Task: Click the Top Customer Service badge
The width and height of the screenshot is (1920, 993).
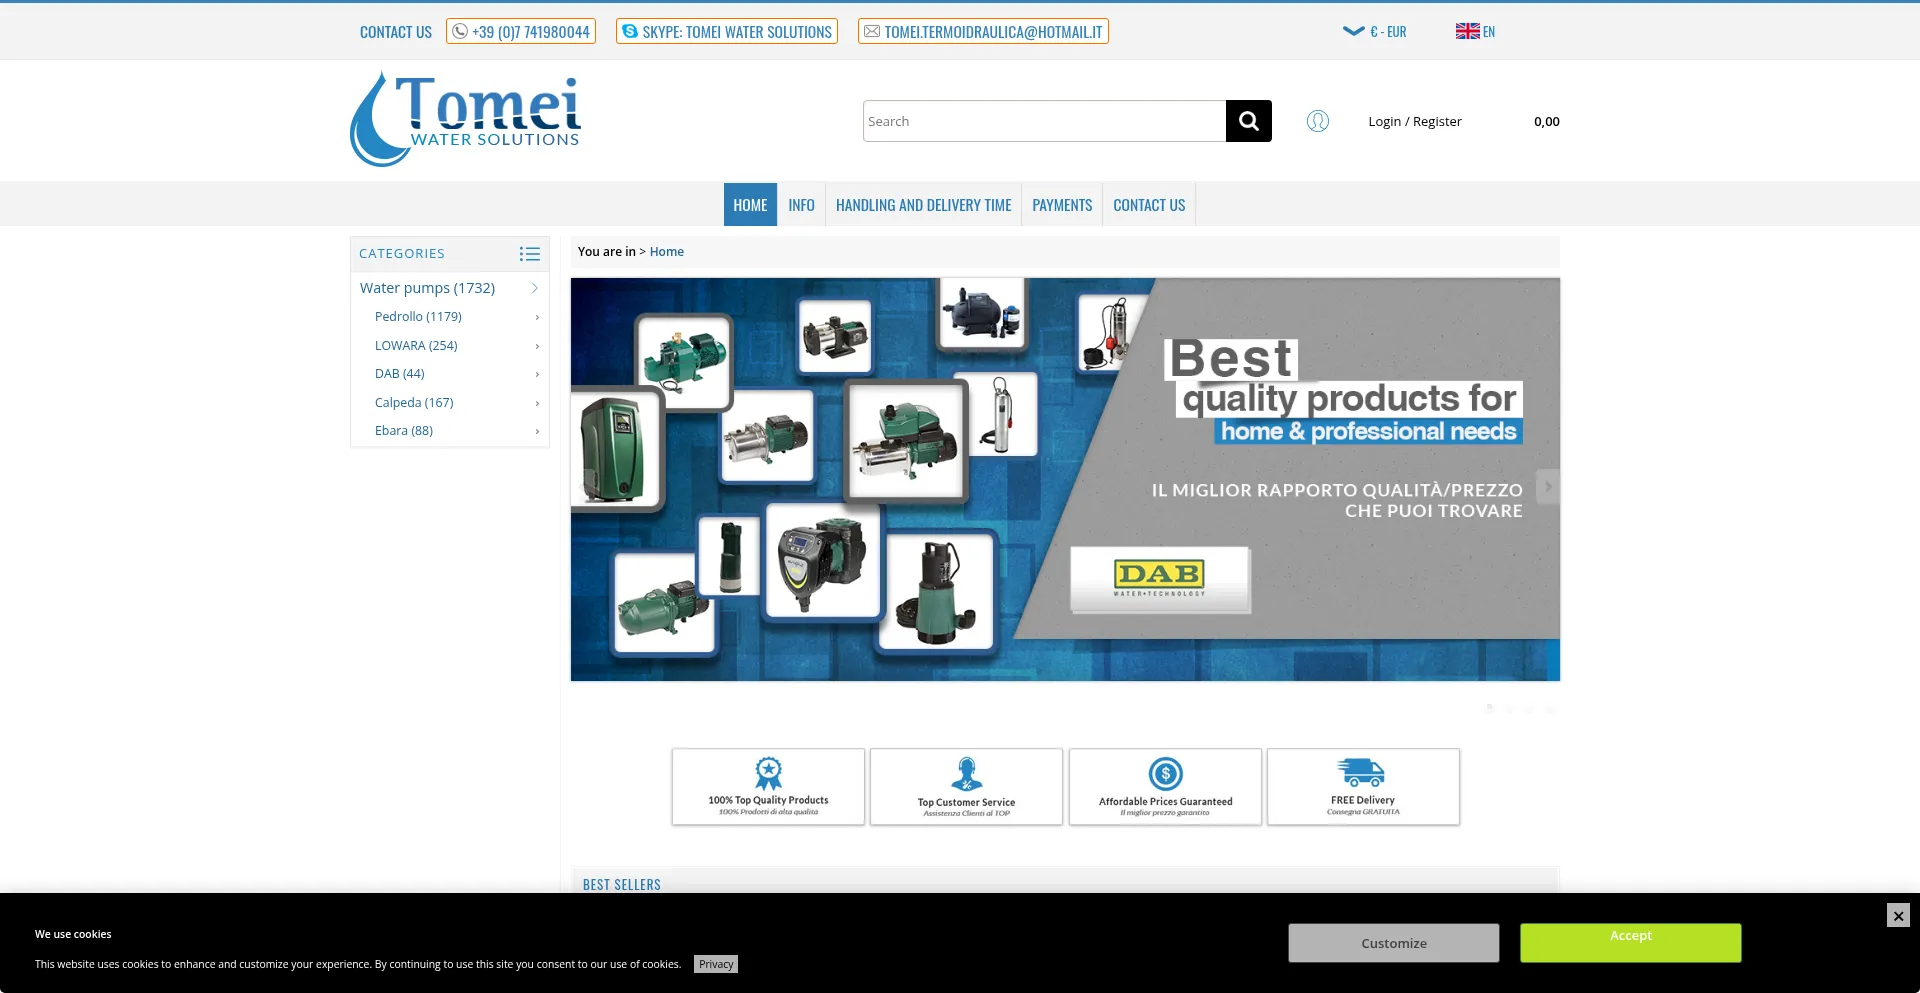Action: click(x=966, y=786)
